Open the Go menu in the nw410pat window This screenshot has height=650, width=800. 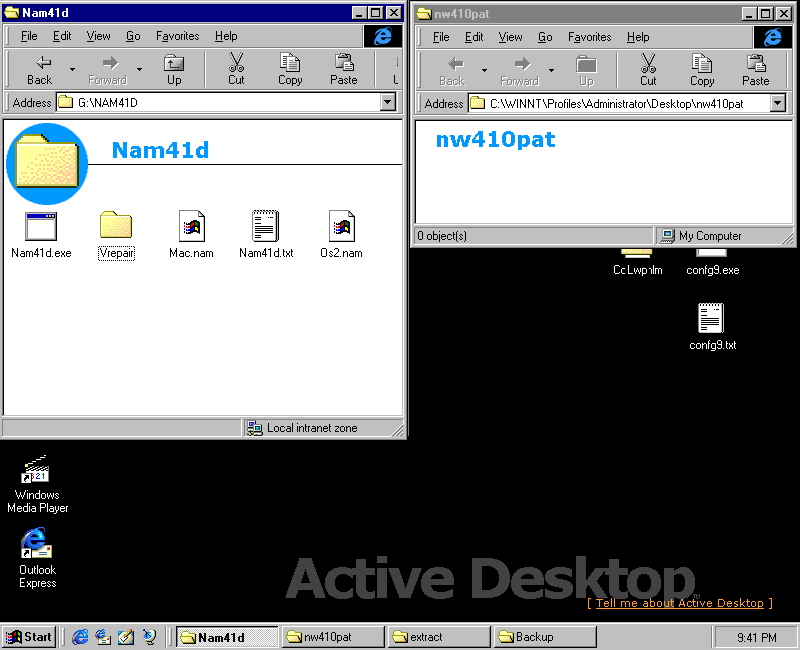coord(545,37)
